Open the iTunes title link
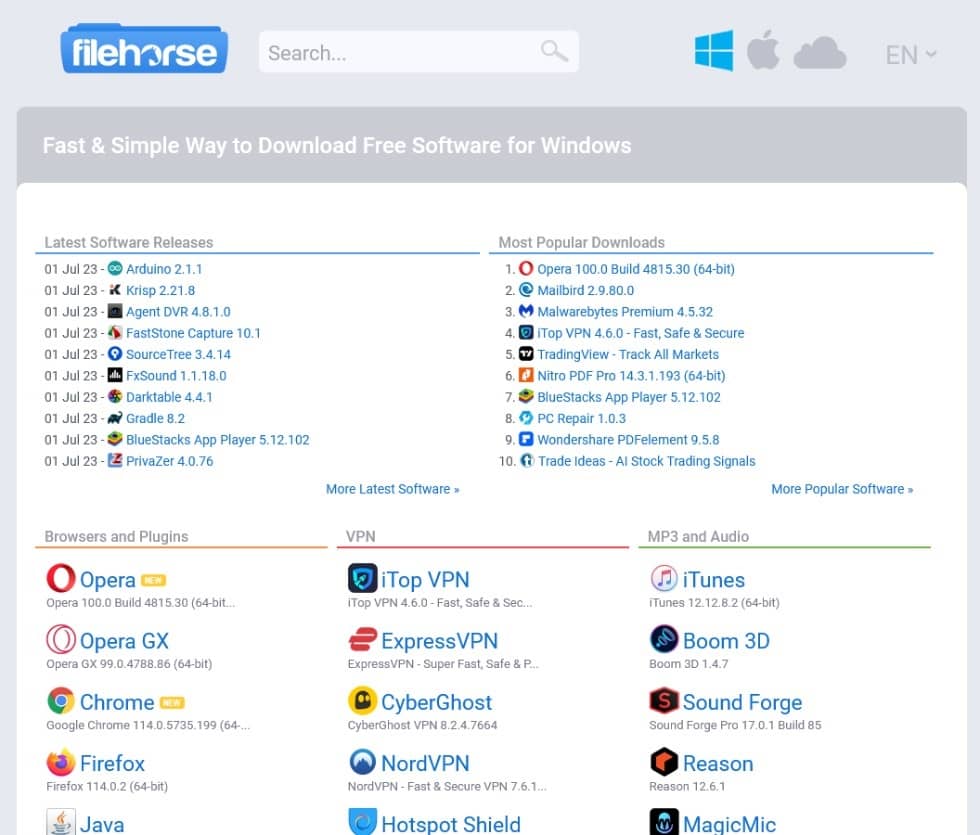 coord(714,579)
